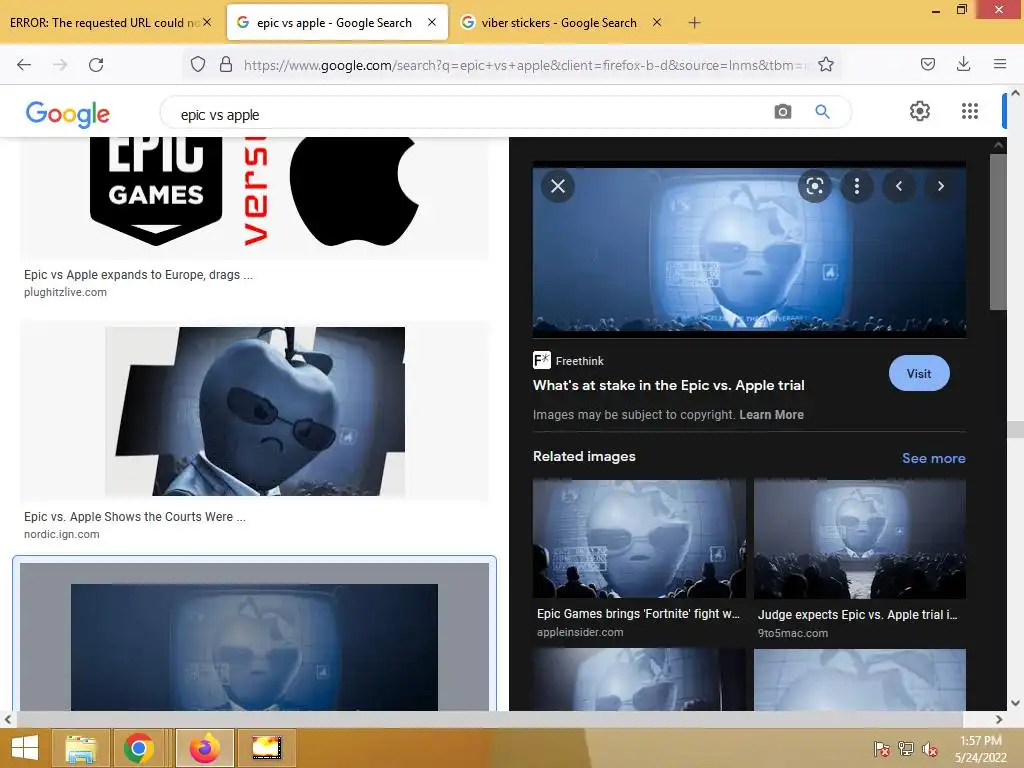Click the highlighted selected result thumbnail

coord(255,637)
